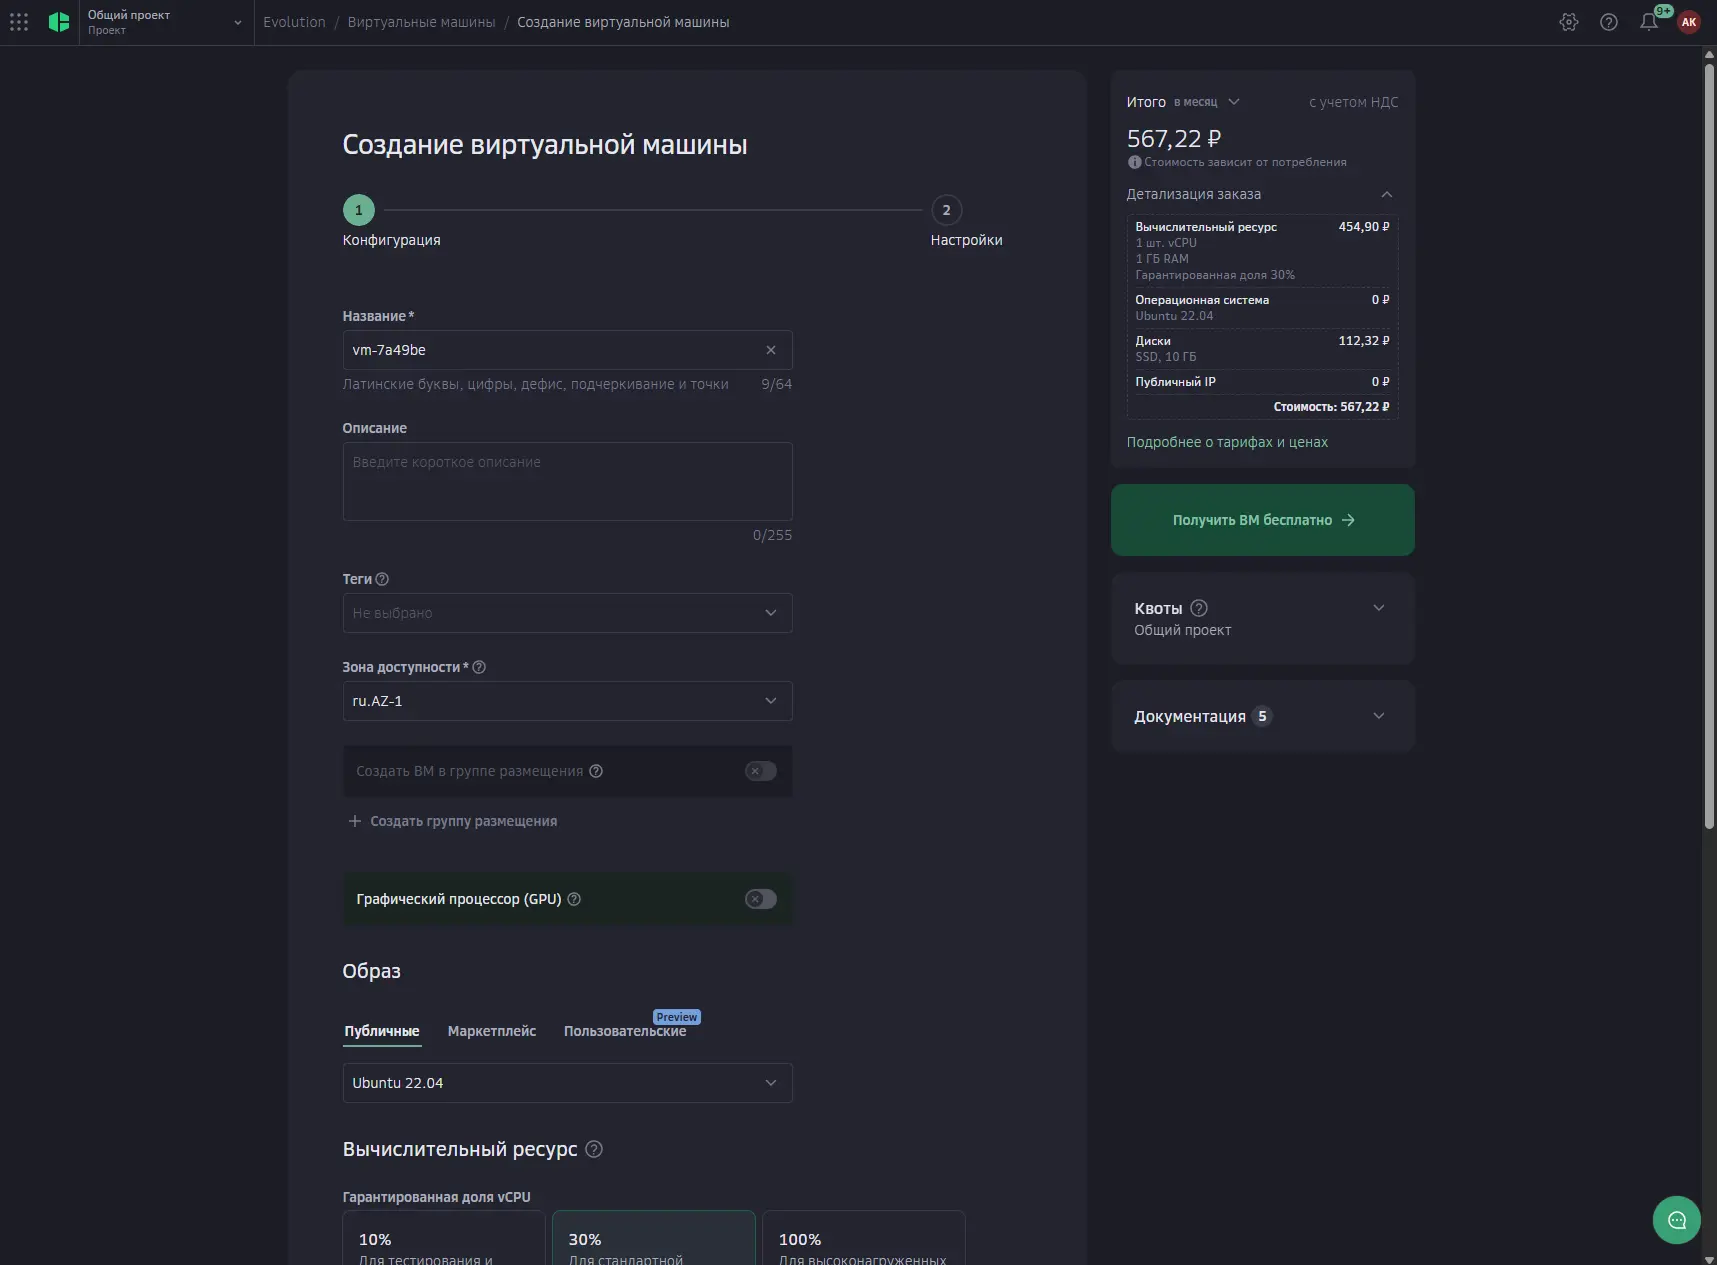This screenshot has width=1717, height=1265.
Task: Toggle the Графический процессор (GPU) switch
Action: 760,899
